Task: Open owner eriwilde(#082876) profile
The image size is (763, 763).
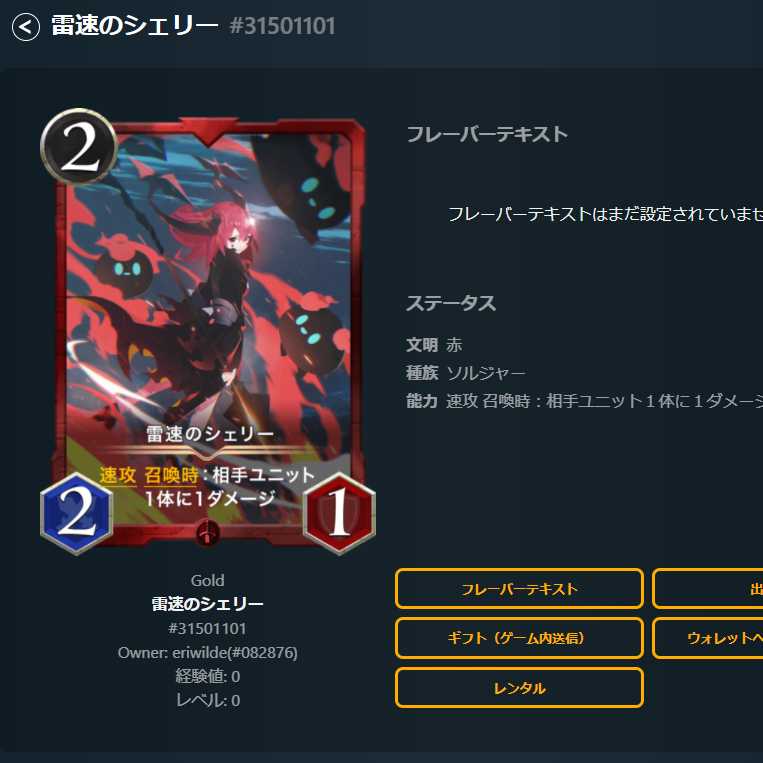Action: point(208,653)
